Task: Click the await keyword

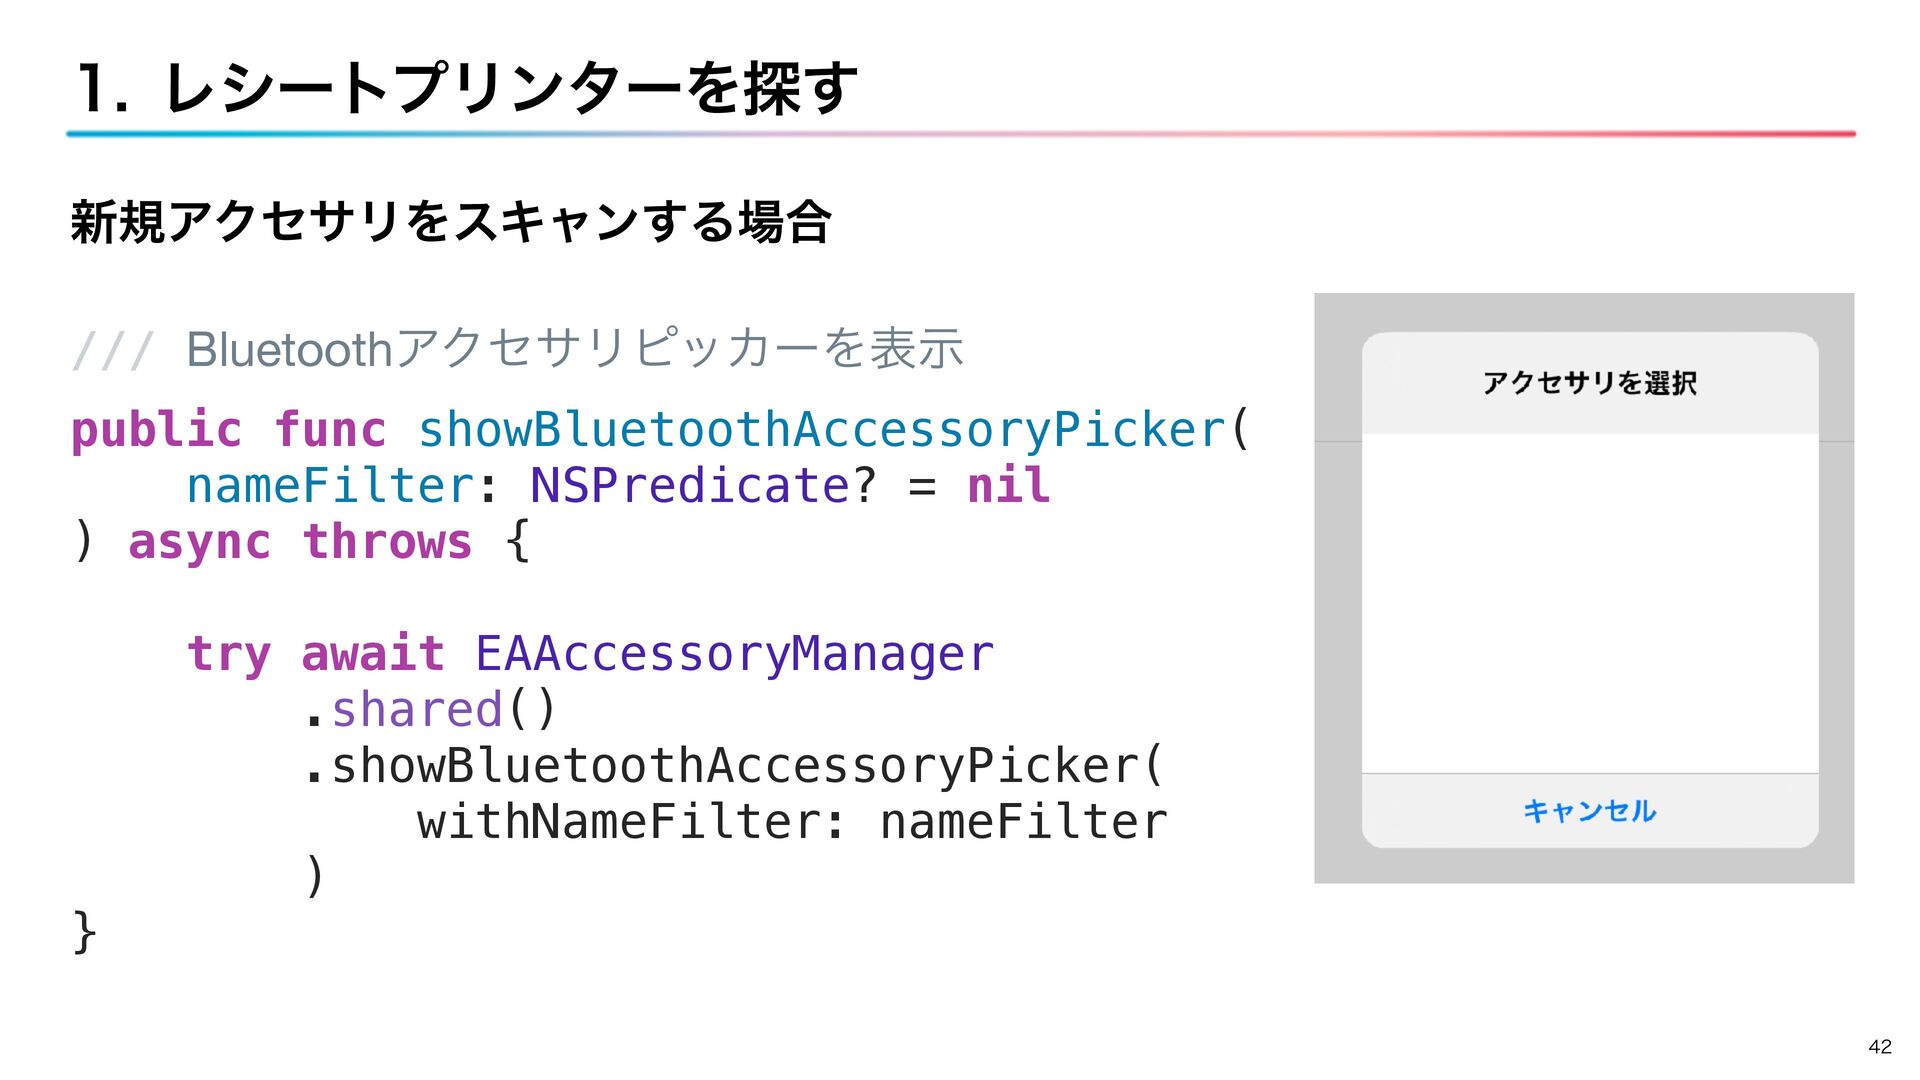Action: tap(372, 654)
